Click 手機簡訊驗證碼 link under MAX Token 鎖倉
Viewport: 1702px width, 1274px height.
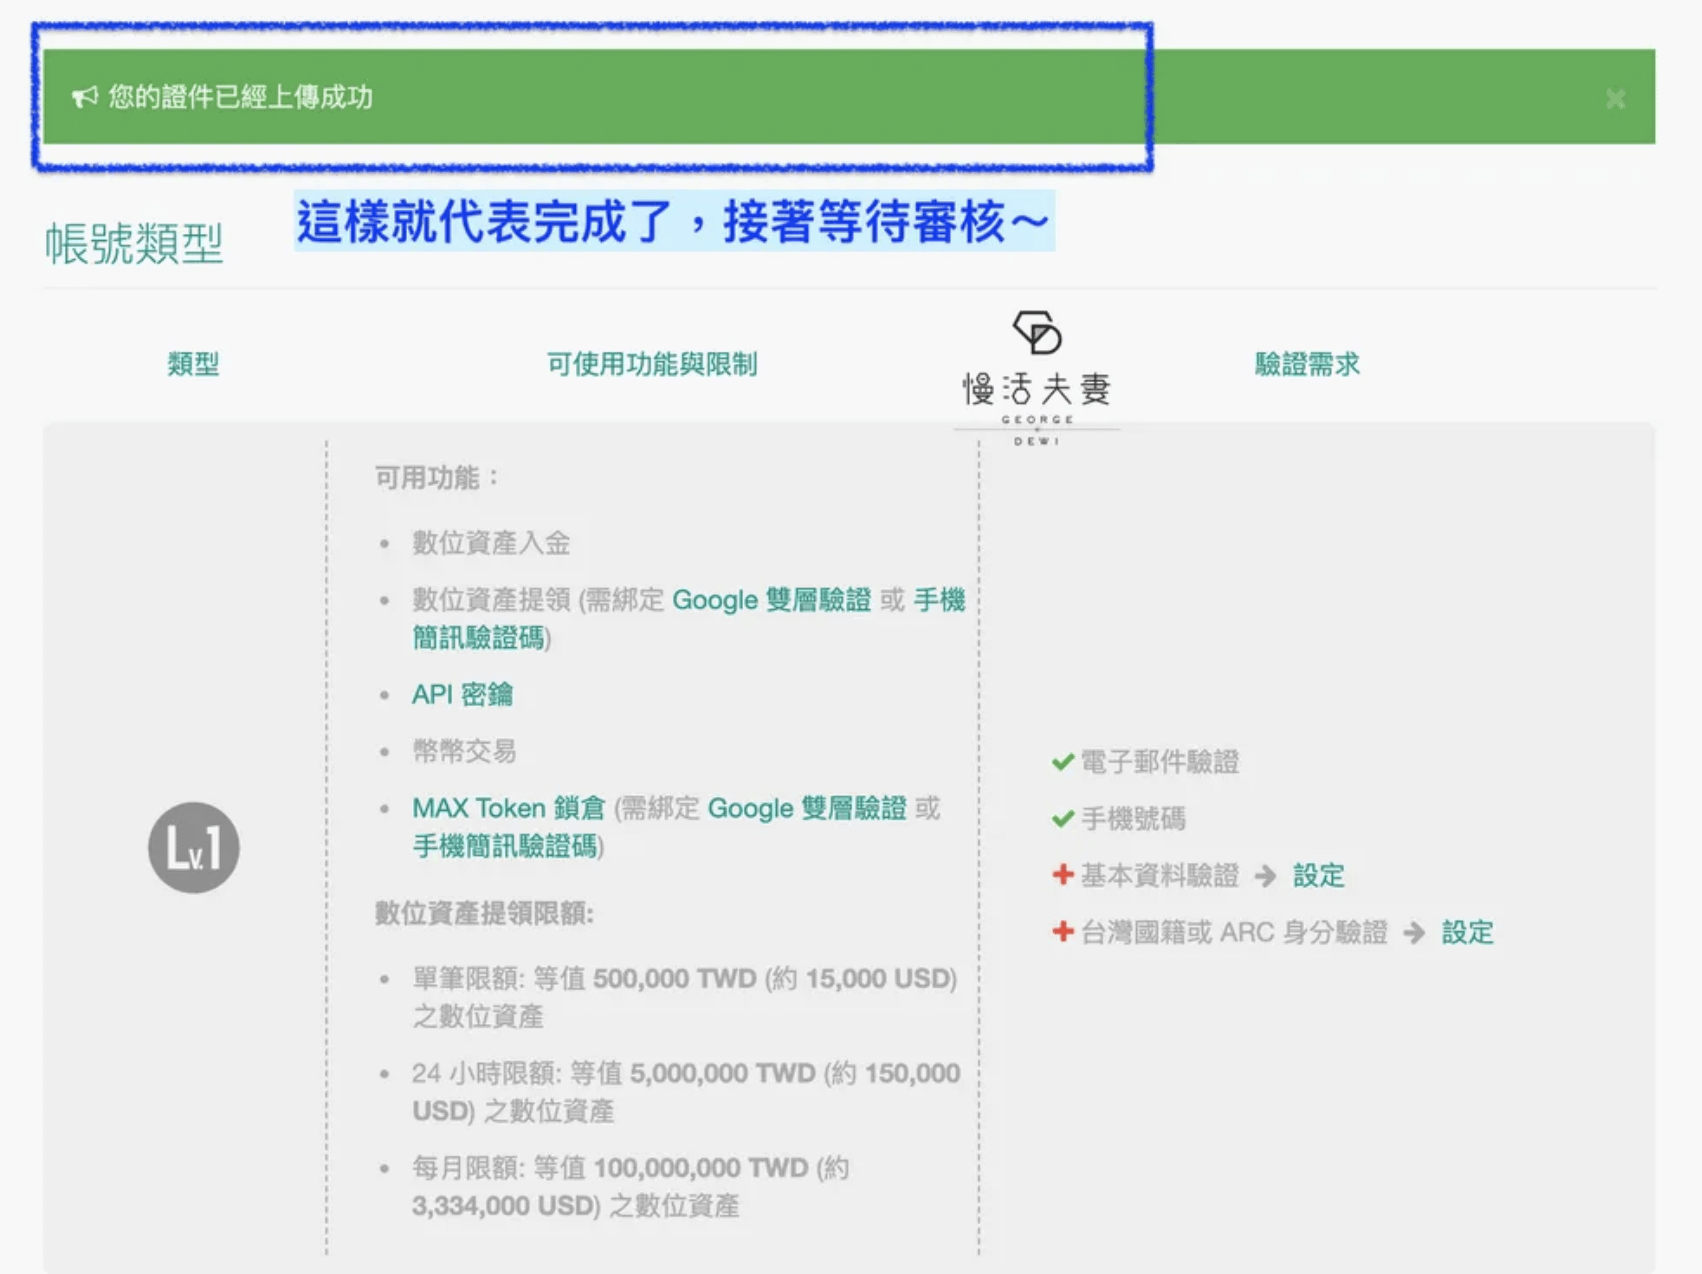[505, 846]
